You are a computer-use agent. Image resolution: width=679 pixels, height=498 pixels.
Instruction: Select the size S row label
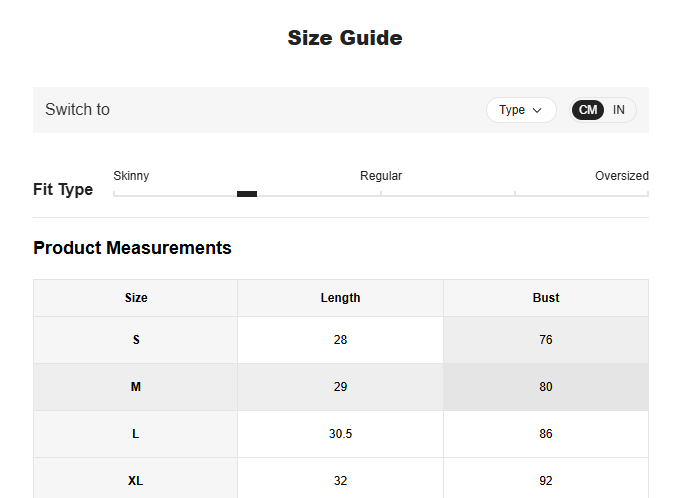[x=136, y=340]
